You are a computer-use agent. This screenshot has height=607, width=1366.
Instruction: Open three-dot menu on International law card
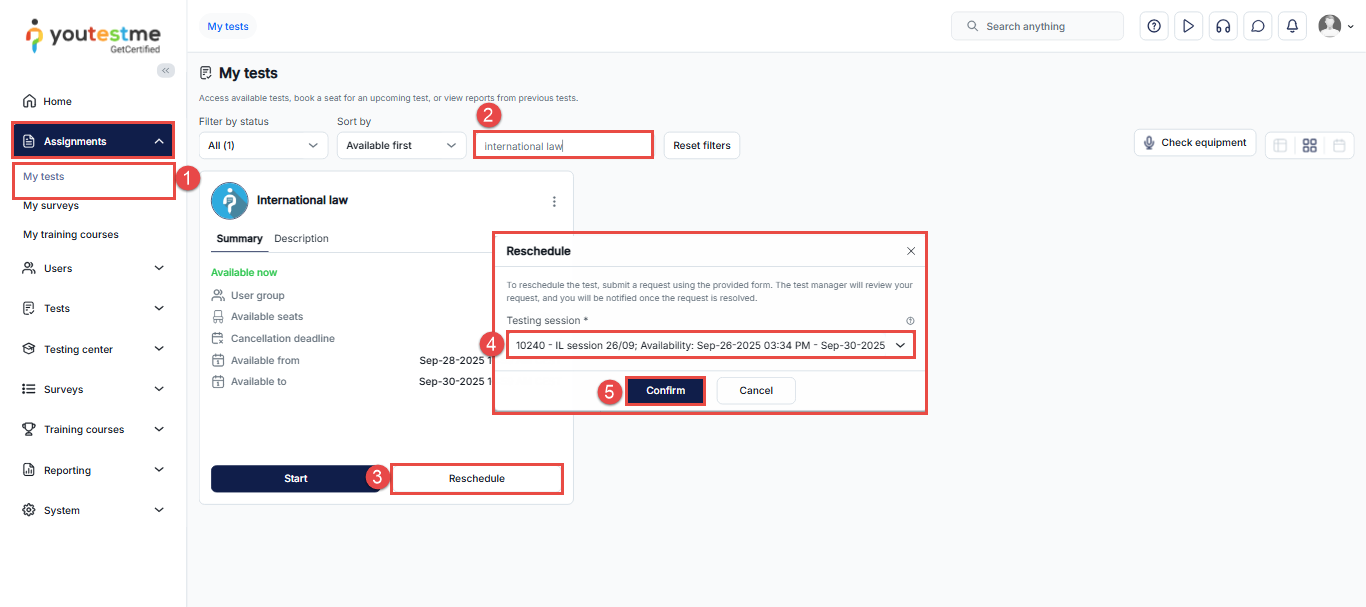pyautogui.click(x=555, y=201)
